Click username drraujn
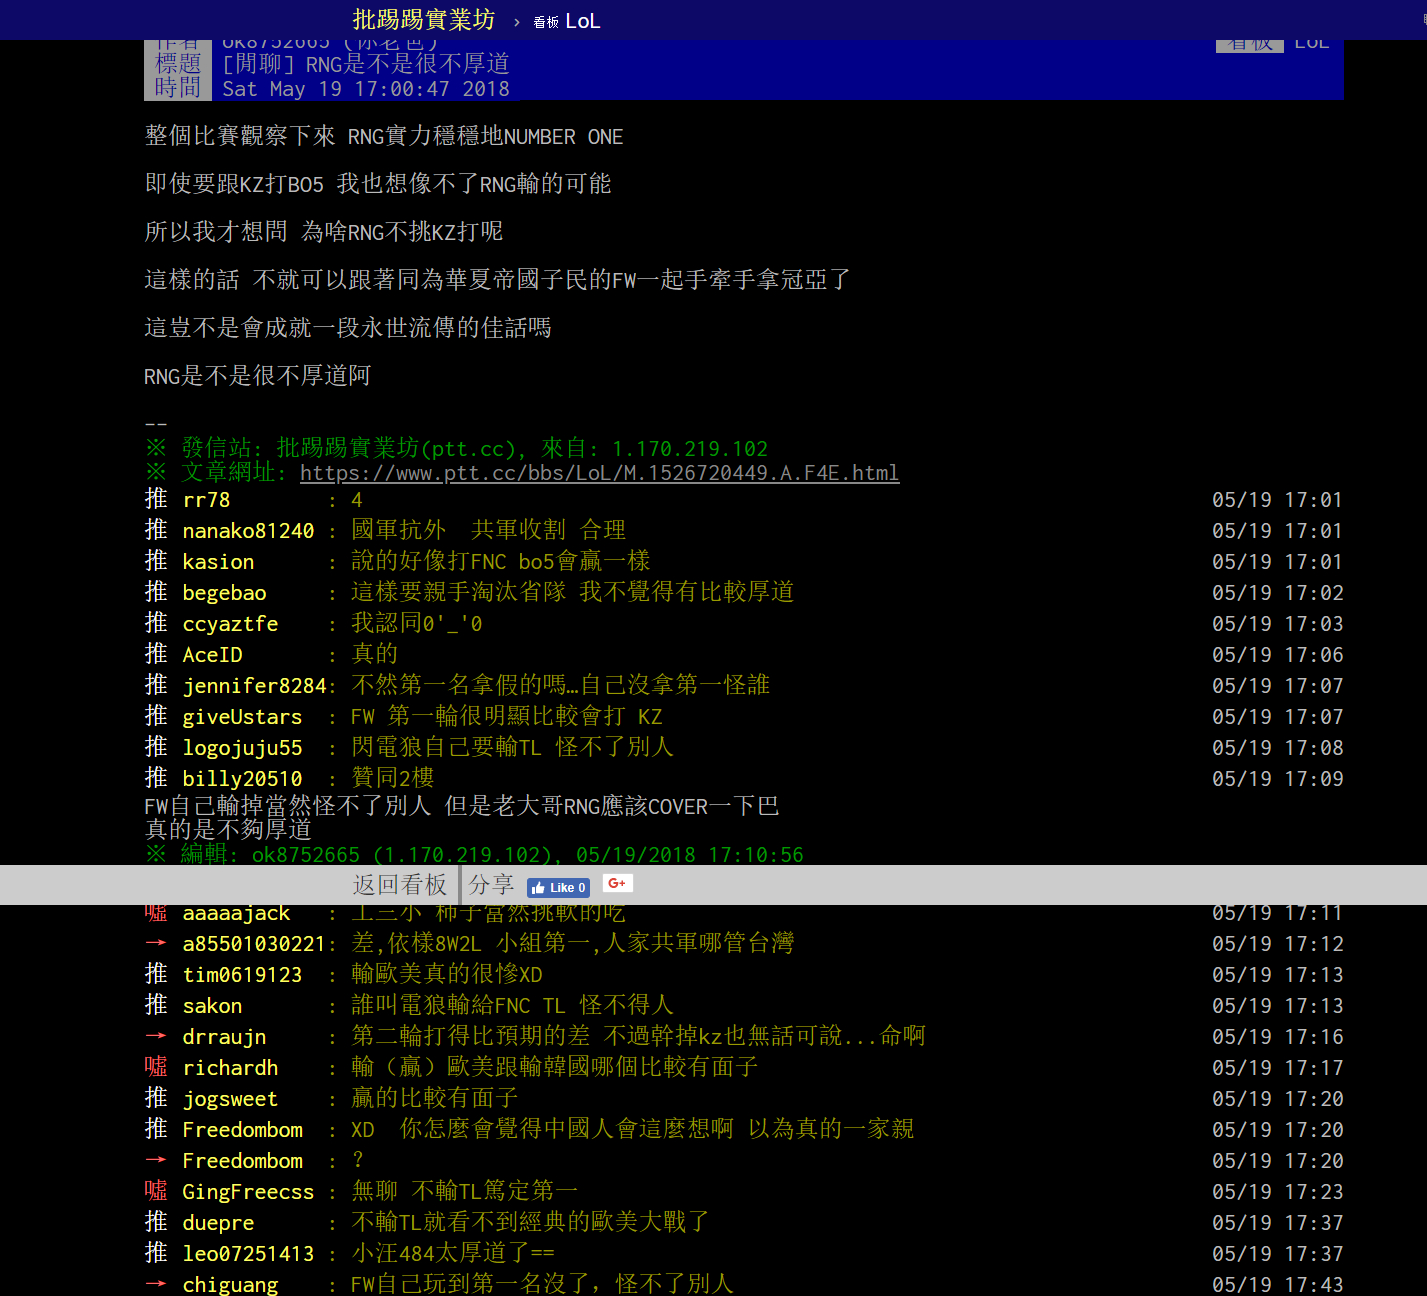The width and height of the screenshot is (1427, 1296). [224, 1037]
